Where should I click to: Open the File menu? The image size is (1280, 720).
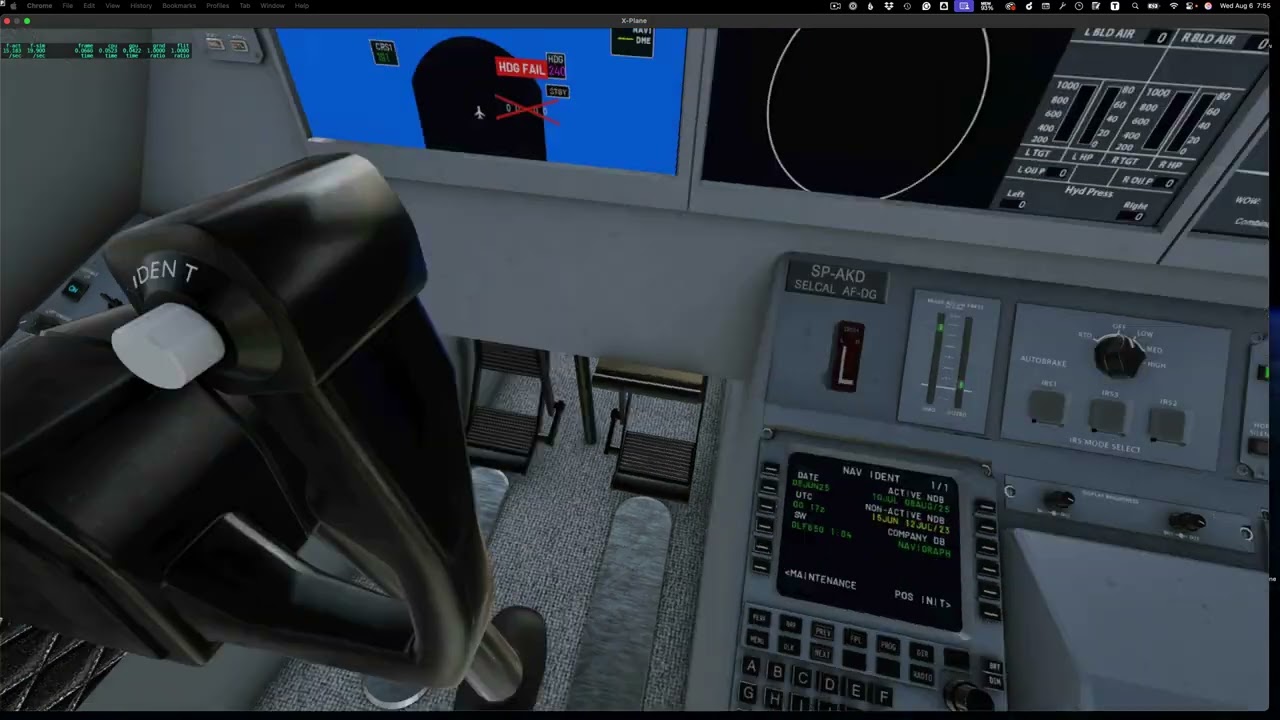67,6
